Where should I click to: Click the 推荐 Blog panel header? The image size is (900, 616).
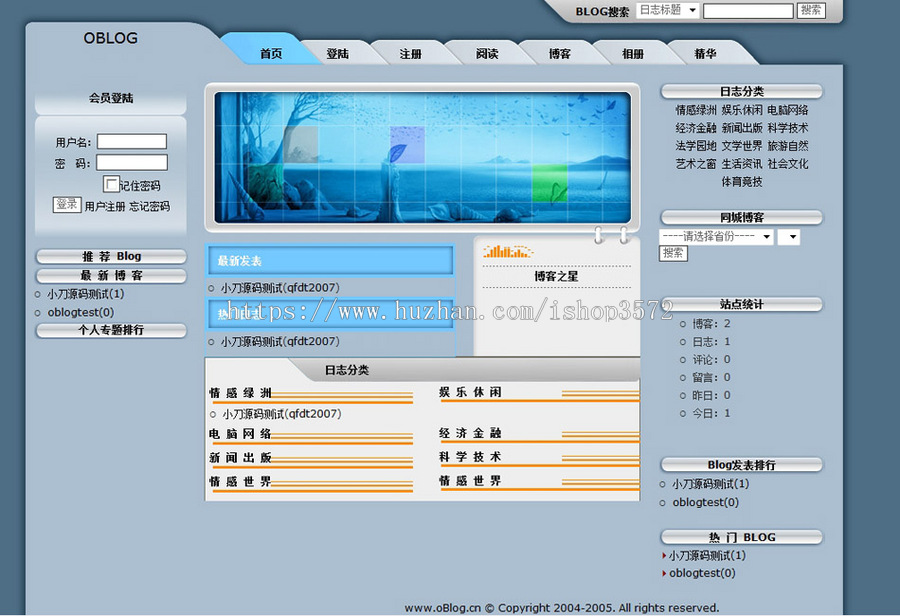point(110,255)
